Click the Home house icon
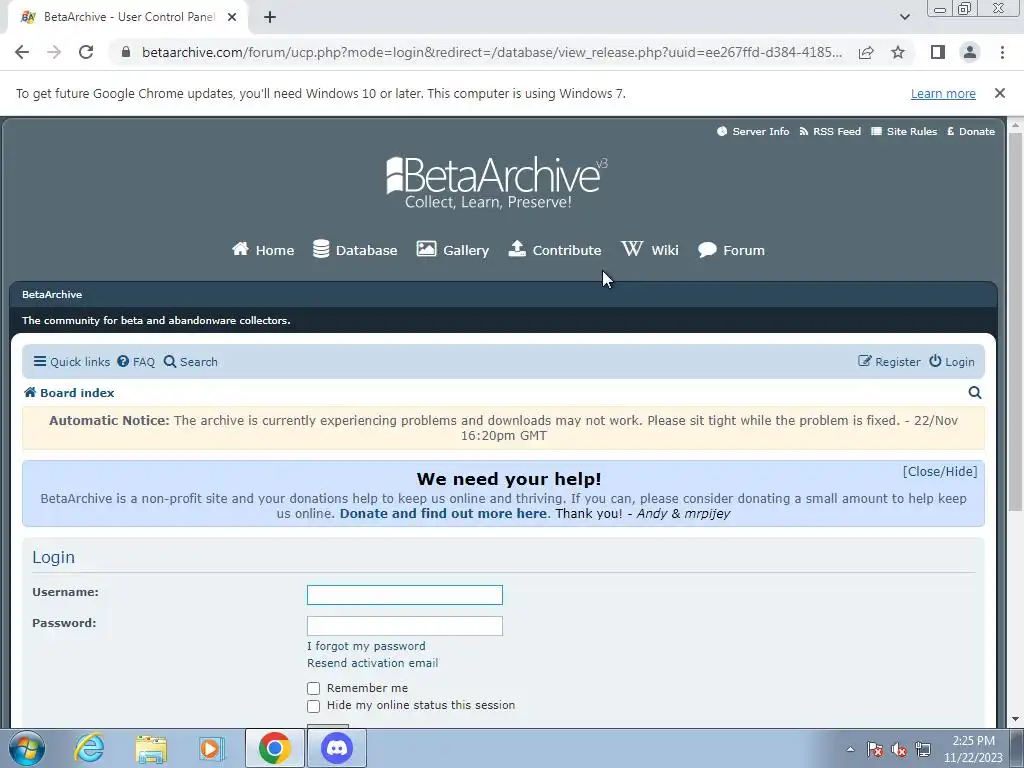Viewport: 1024px width, 768px height. pyautogui.click(x=240, y=249)
